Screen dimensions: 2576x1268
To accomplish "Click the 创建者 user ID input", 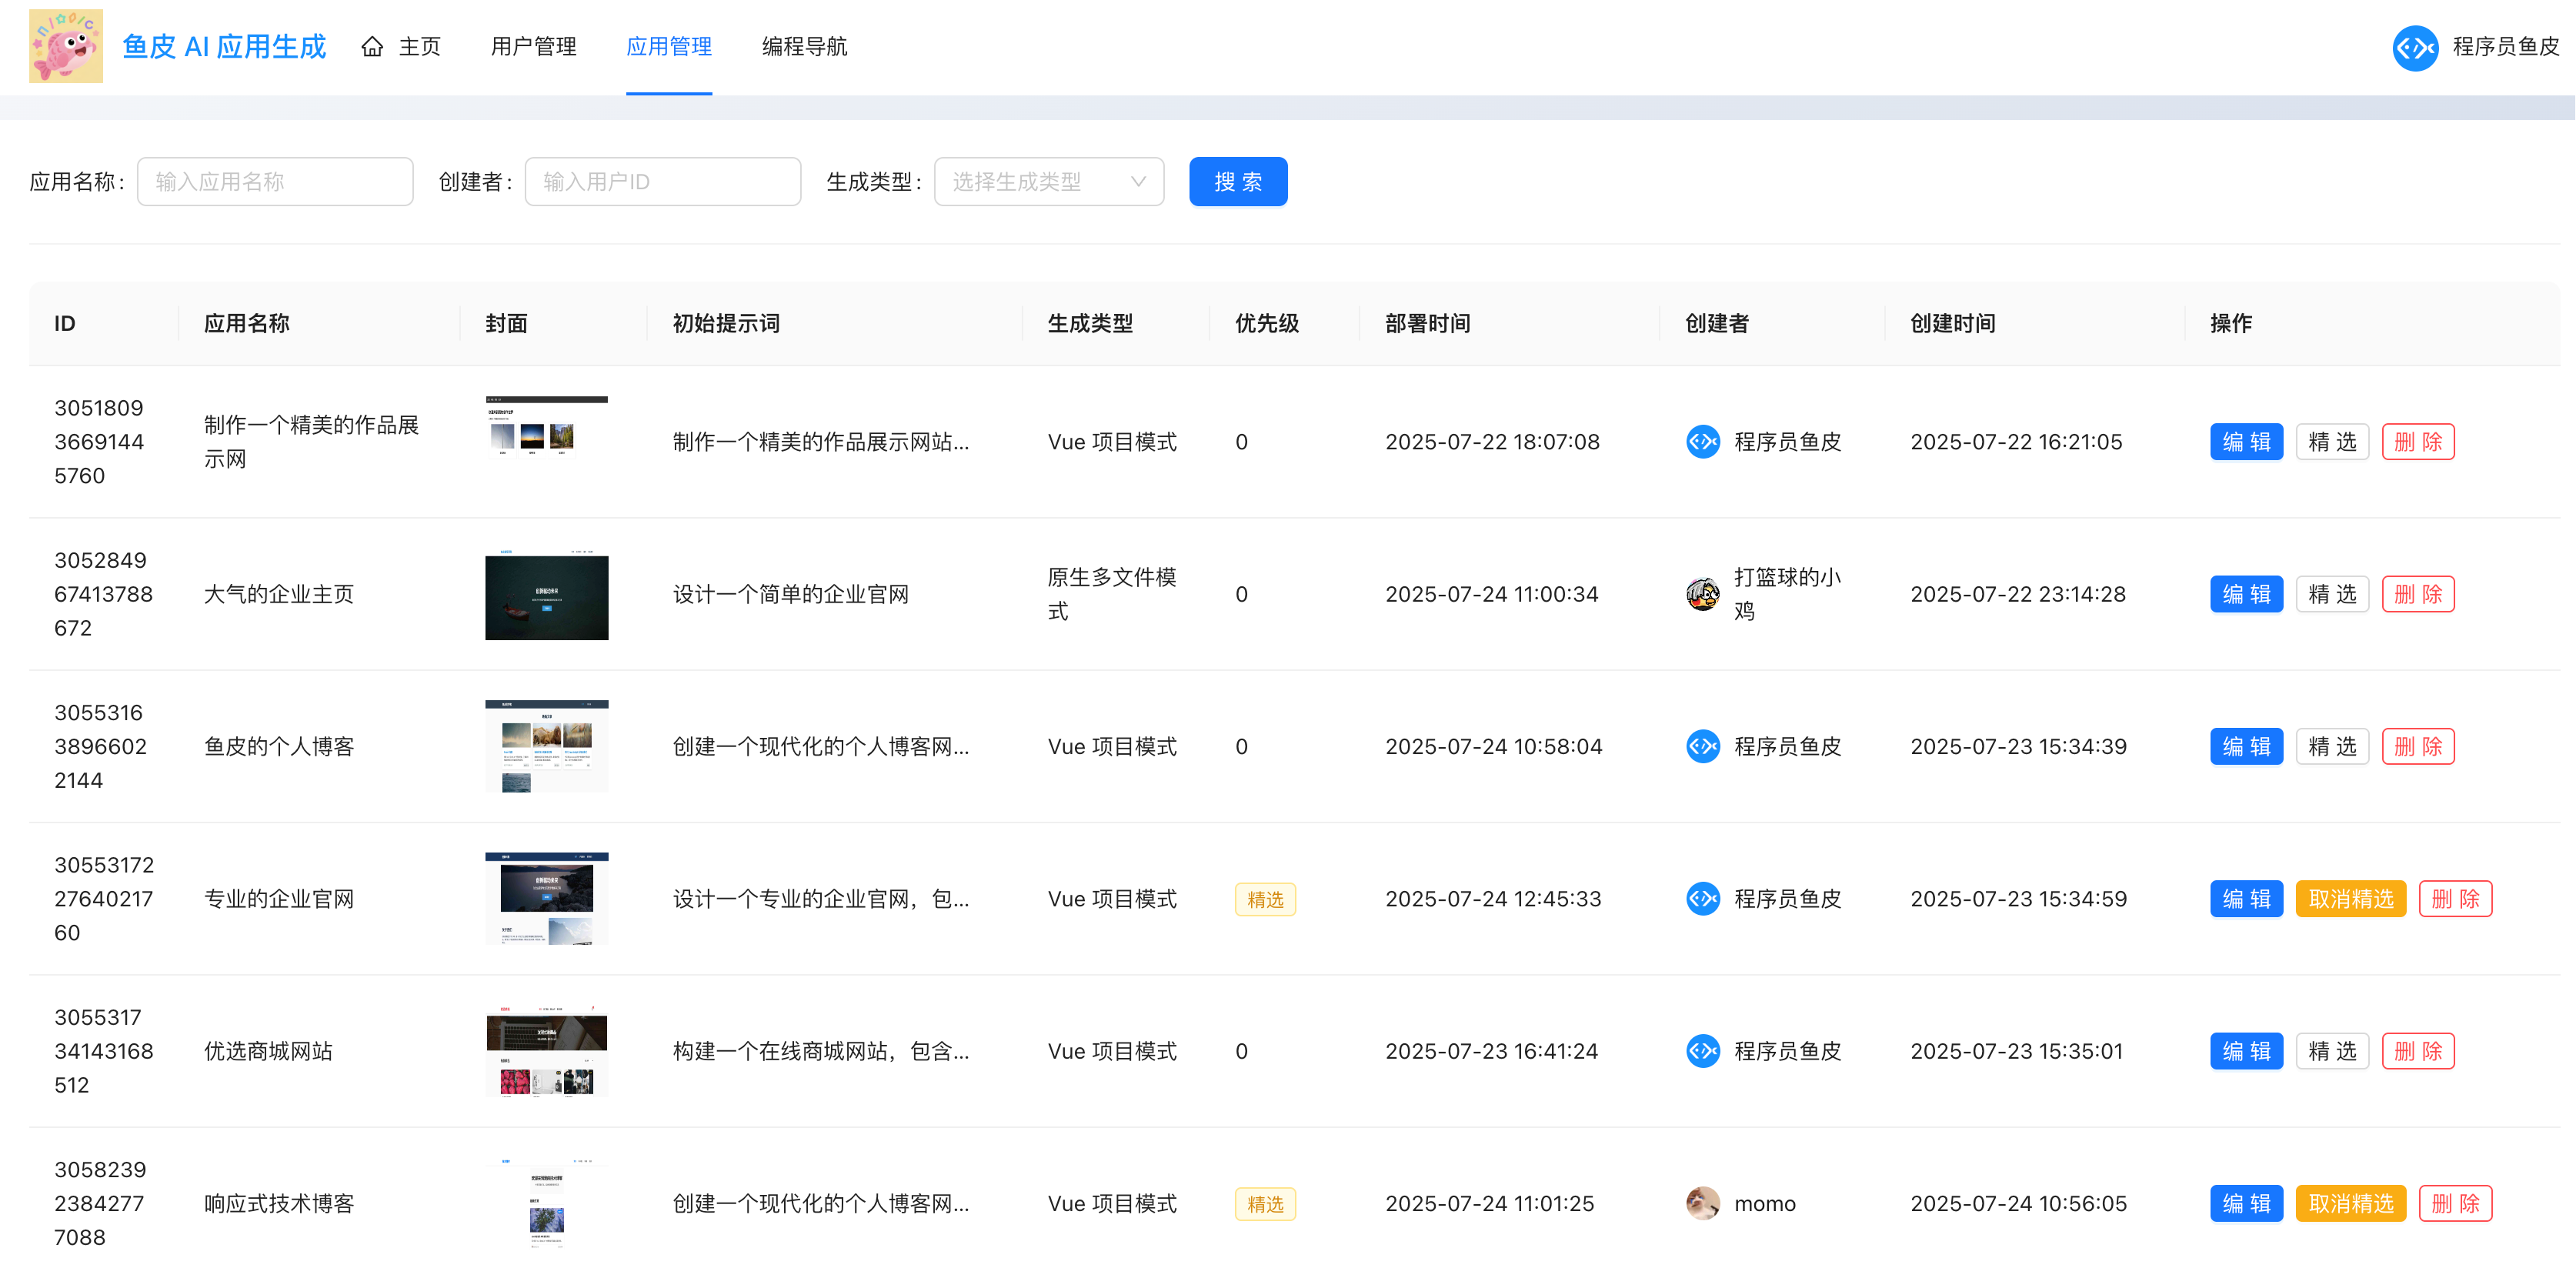I will pos(662,182).
